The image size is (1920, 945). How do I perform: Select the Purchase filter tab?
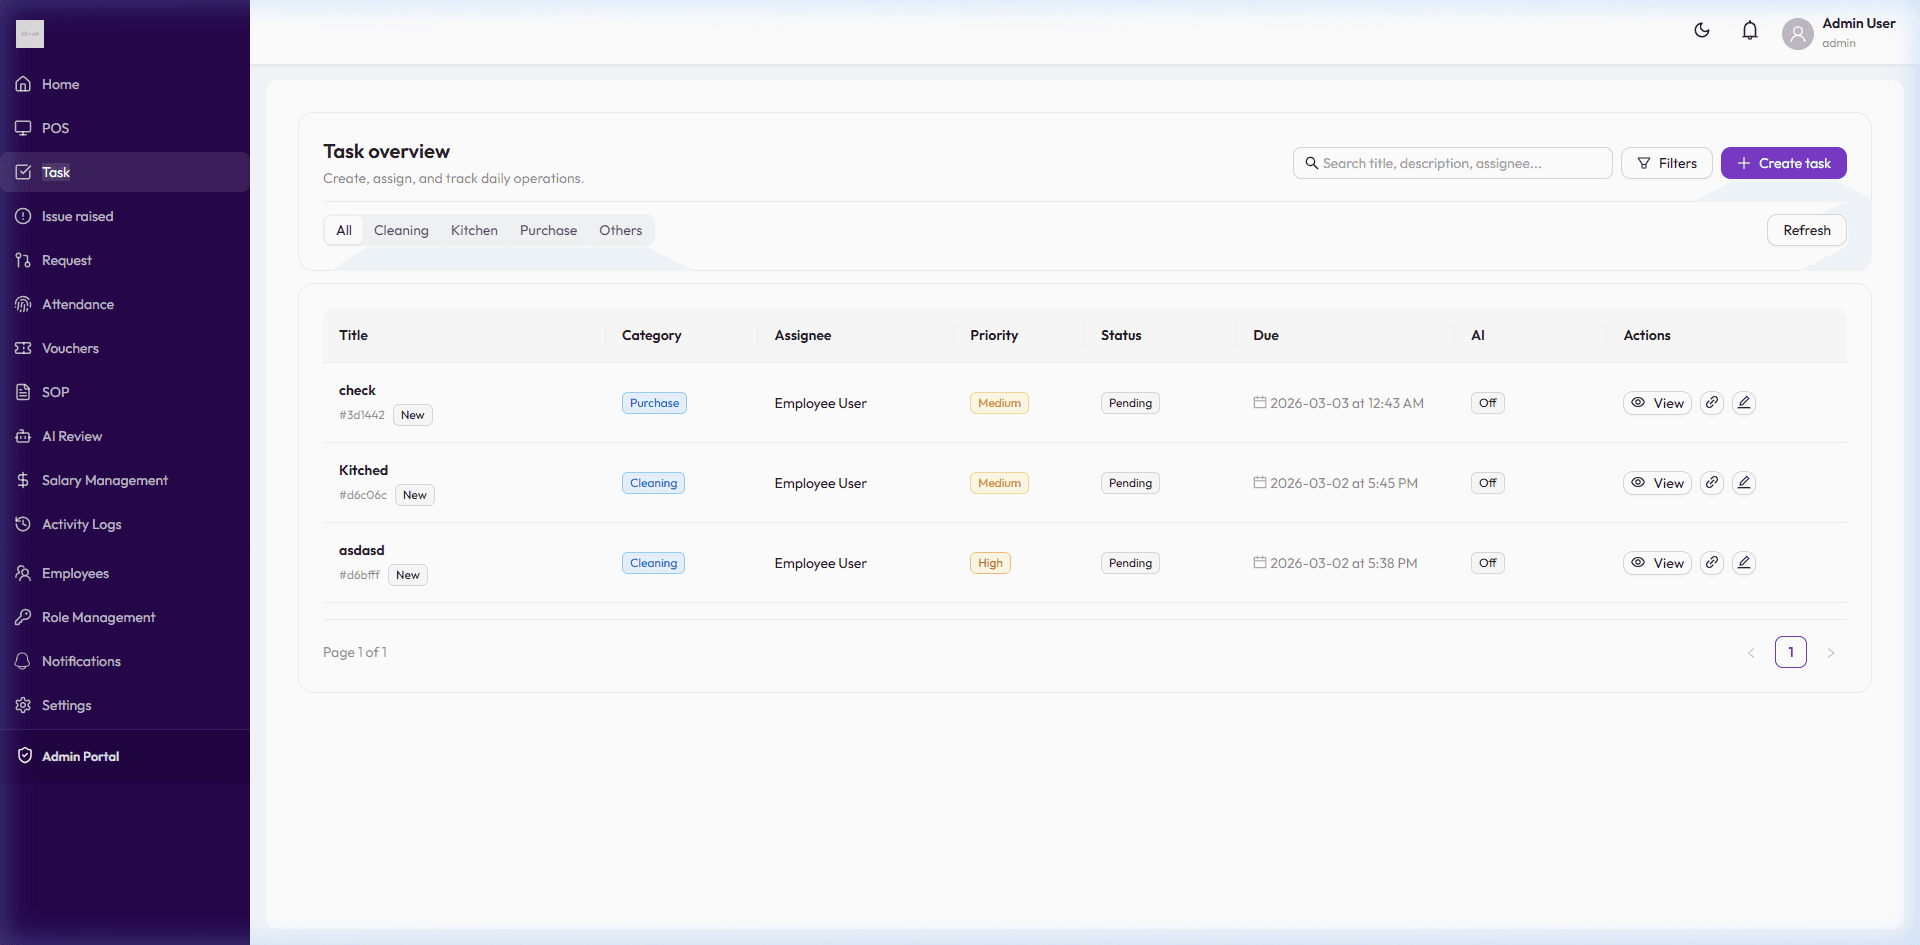click(548, 230)
